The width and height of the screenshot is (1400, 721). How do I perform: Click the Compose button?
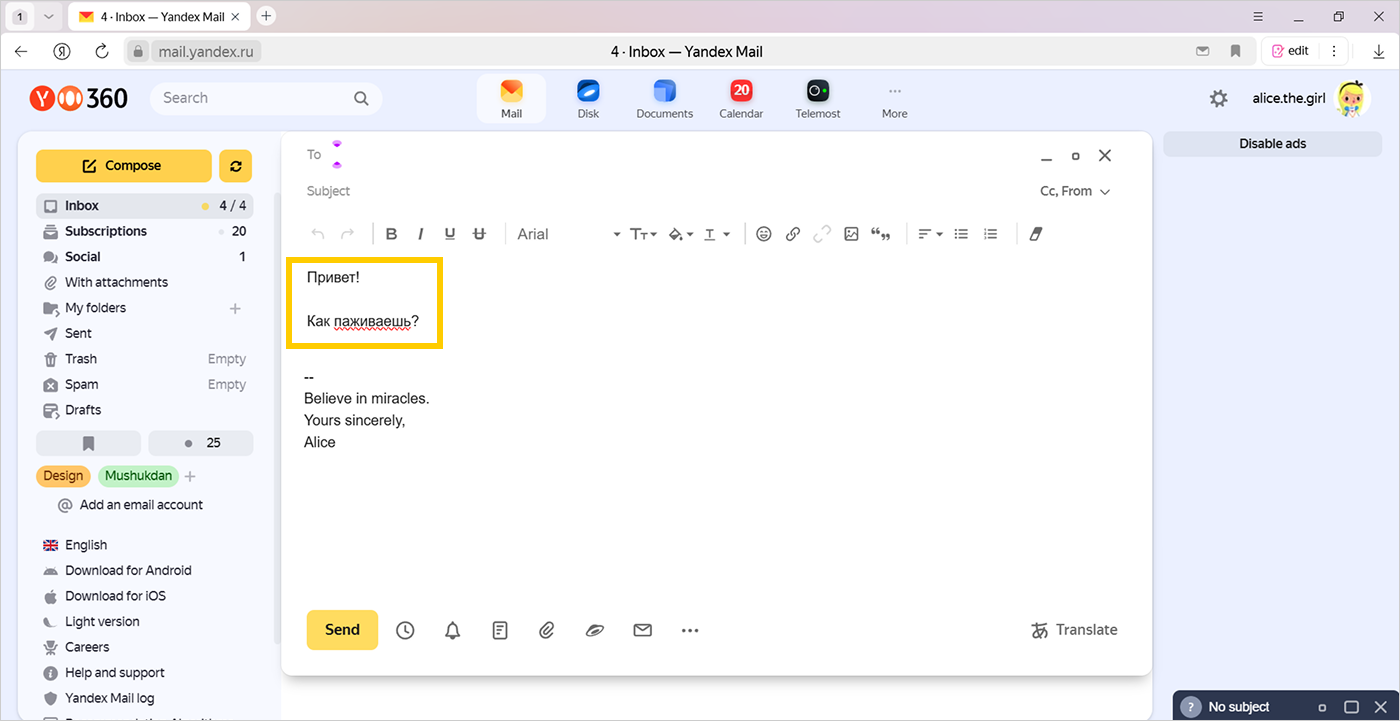[123, 166]
